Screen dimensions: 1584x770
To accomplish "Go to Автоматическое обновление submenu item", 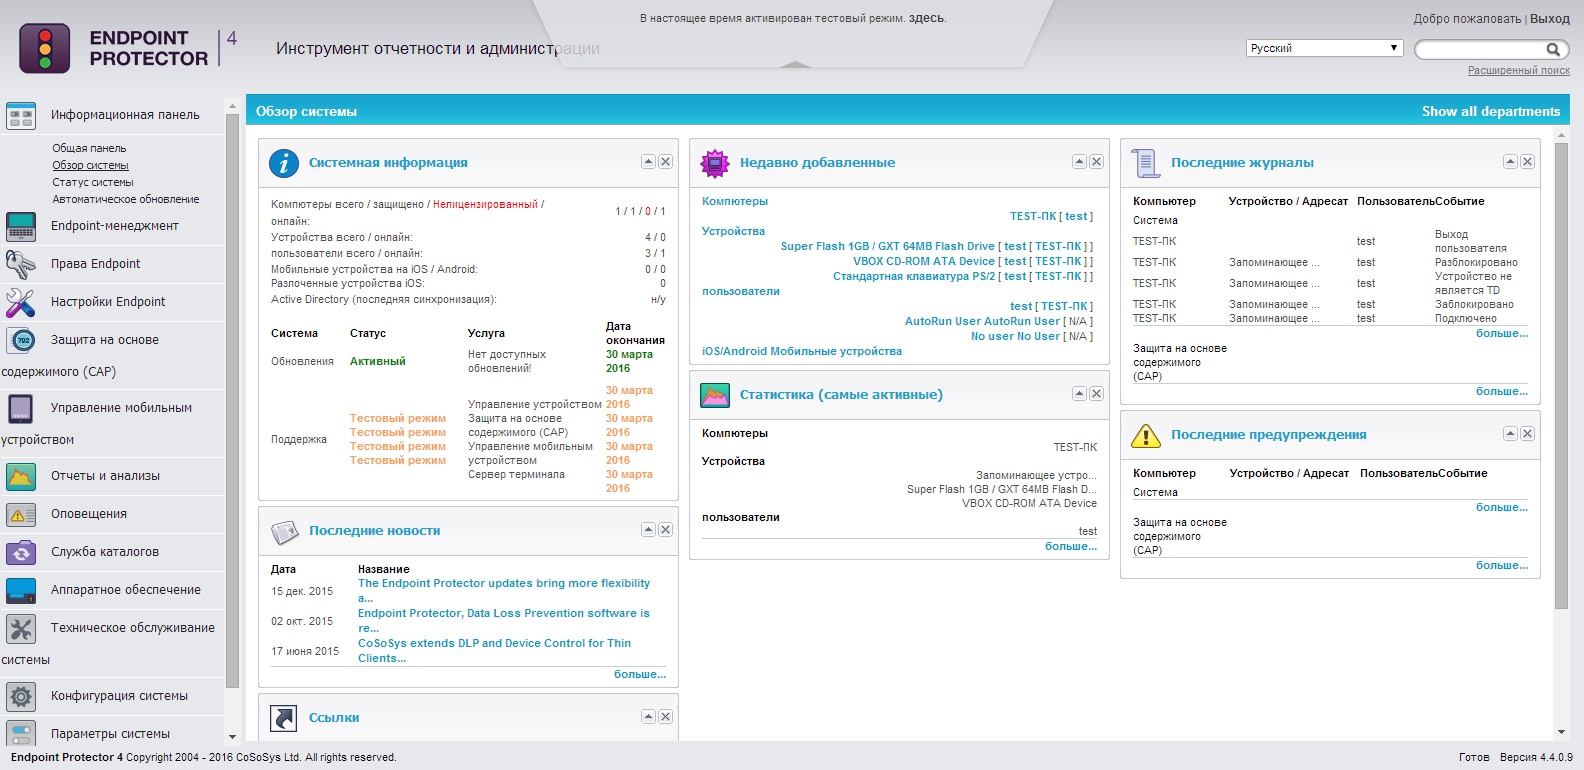I will coord(126,199).
